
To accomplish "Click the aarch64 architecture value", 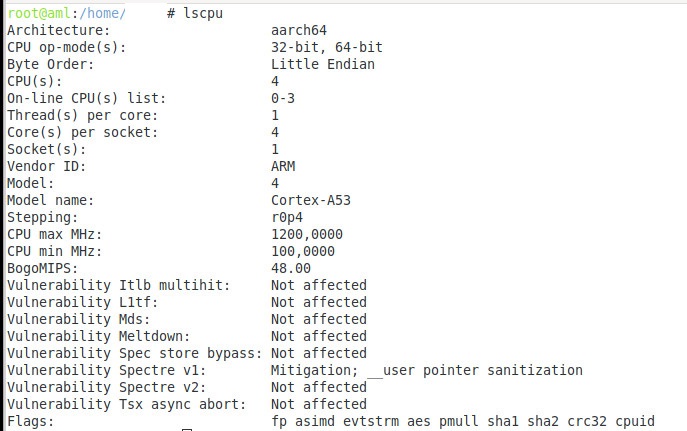I will coord(299,30).
